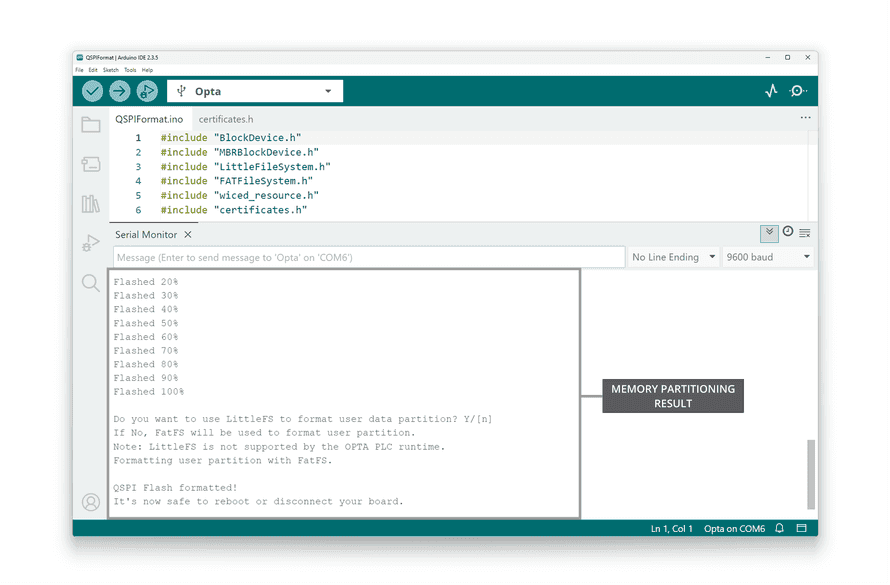Toggle autoscroll in Serial Monitor

pyautogui.click(x=768, y=231)
